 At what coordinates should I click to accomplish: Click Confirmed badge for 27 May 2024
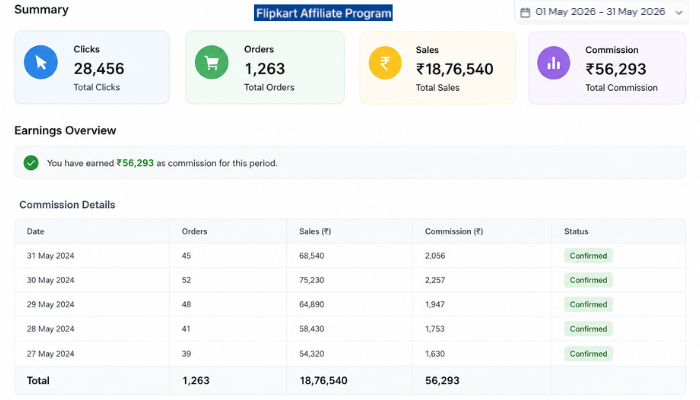coord(588,354)
